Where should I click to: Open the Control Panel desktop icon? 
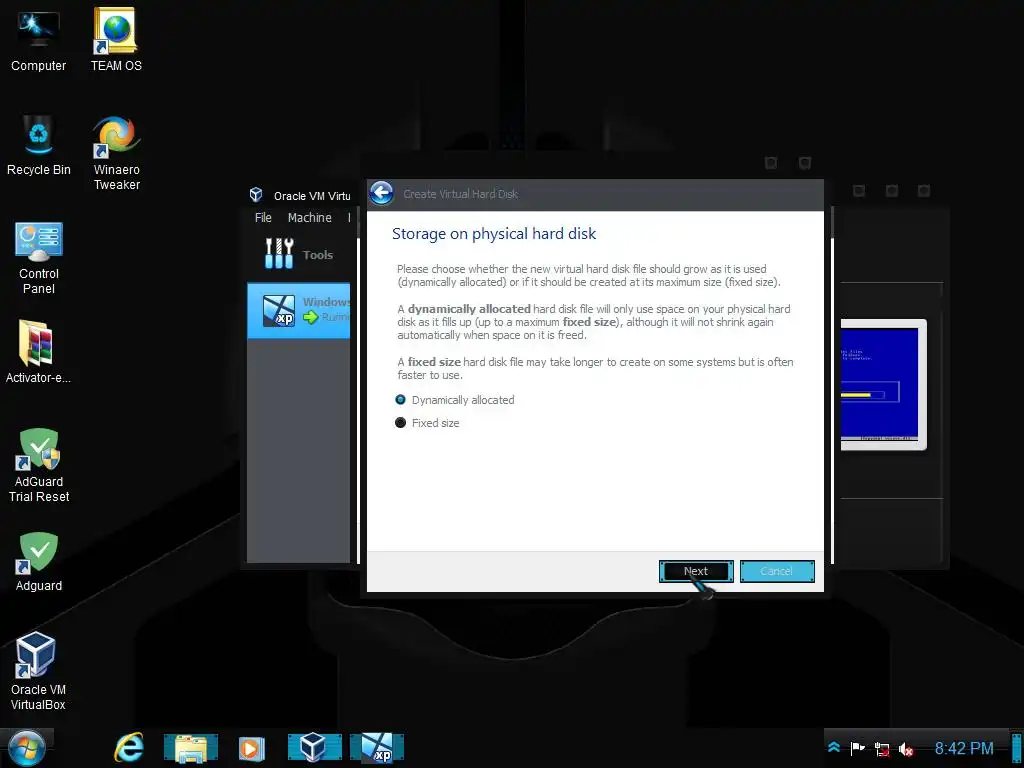coord(39,258)
